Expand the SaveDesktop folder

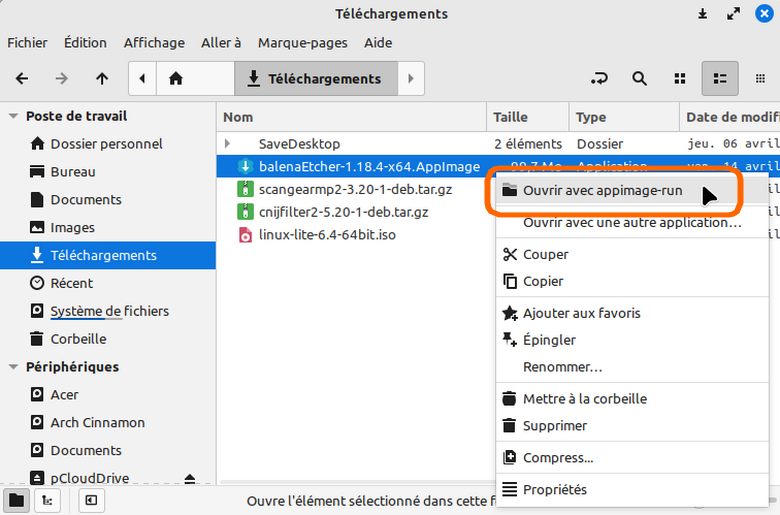click(x=228, y=144)
